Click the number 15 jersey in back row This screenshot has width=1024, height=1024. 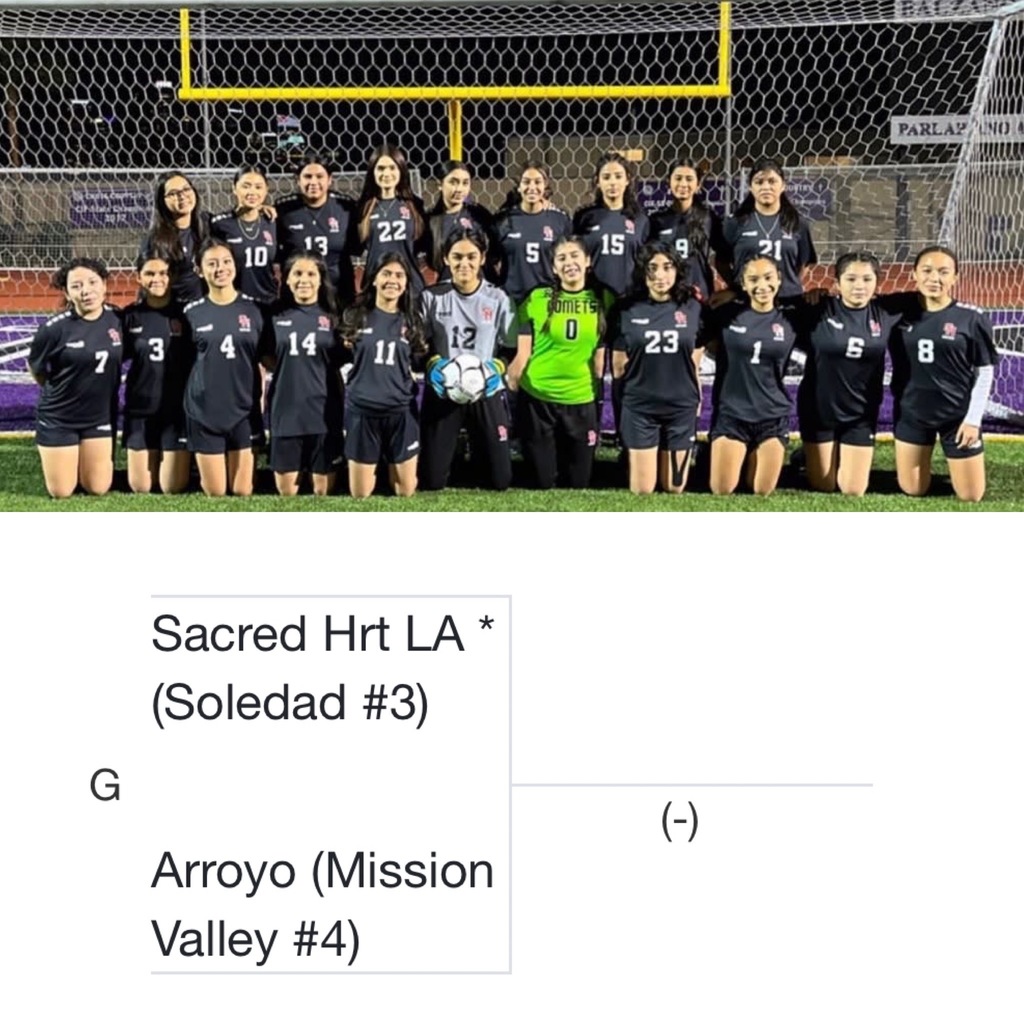pyautogui.click(x=612, y=250)
